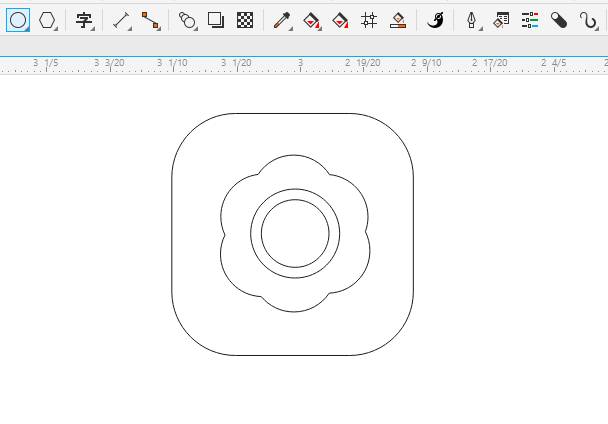Activate the Parallel Dimension tool
This screenshot has width=608, height=424.
click(122, 20)
